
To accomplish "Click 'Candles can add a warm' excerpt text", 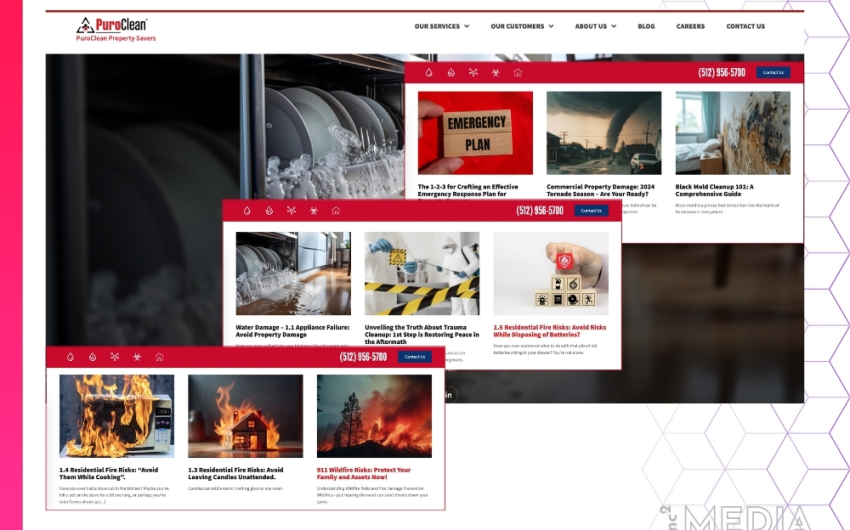I will 236,489.
